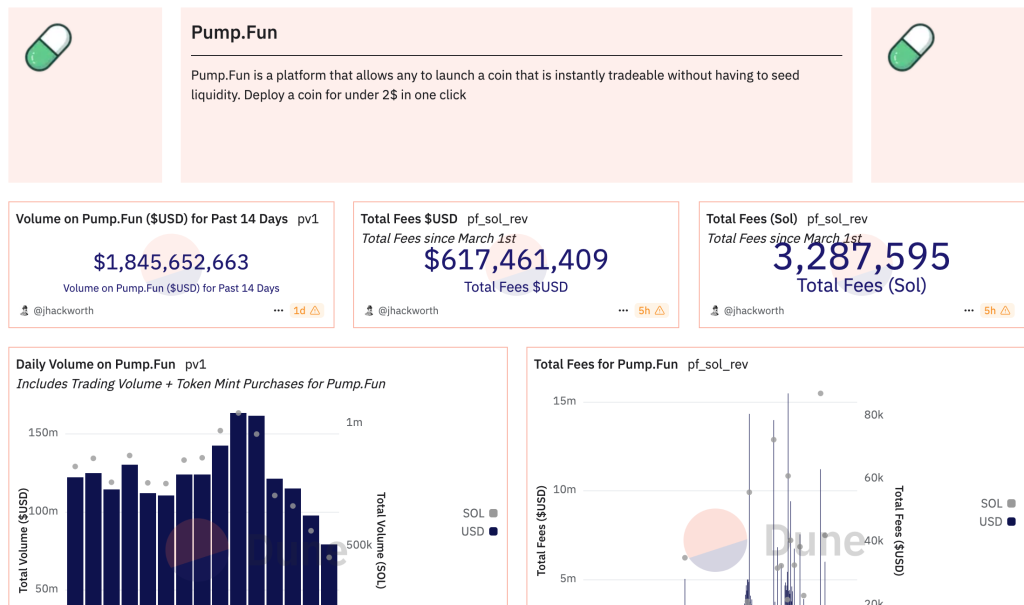
Task: Click the 1d stale-data warning badge on the Volume card
Action: tap(306, 311)
